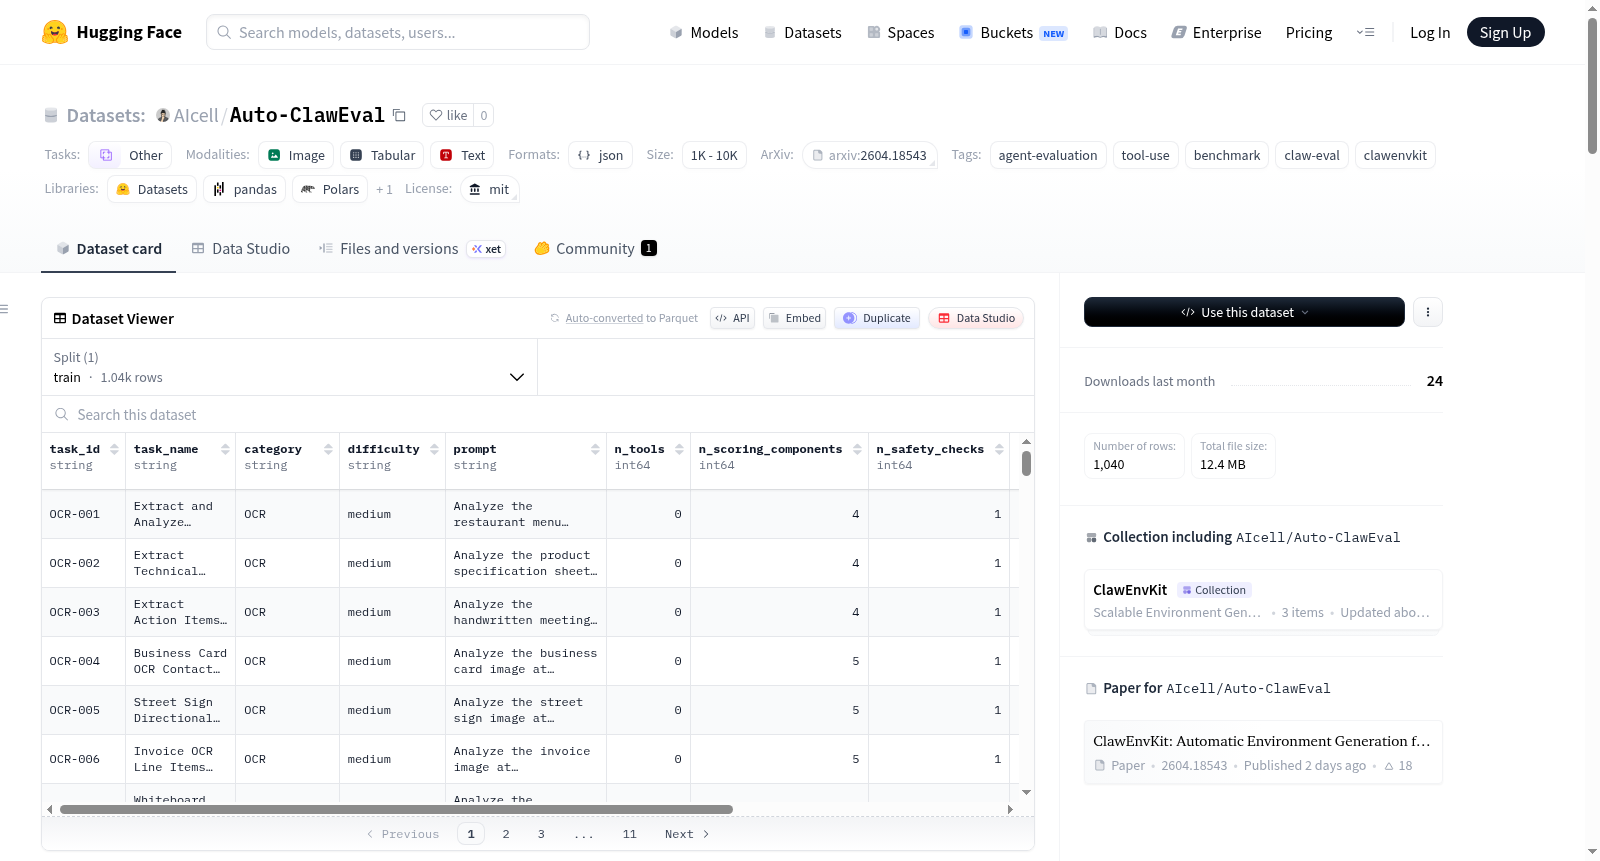Click the table horizontal scrollbar
The height and width of the screenshot is (861, 1600).
396,809
